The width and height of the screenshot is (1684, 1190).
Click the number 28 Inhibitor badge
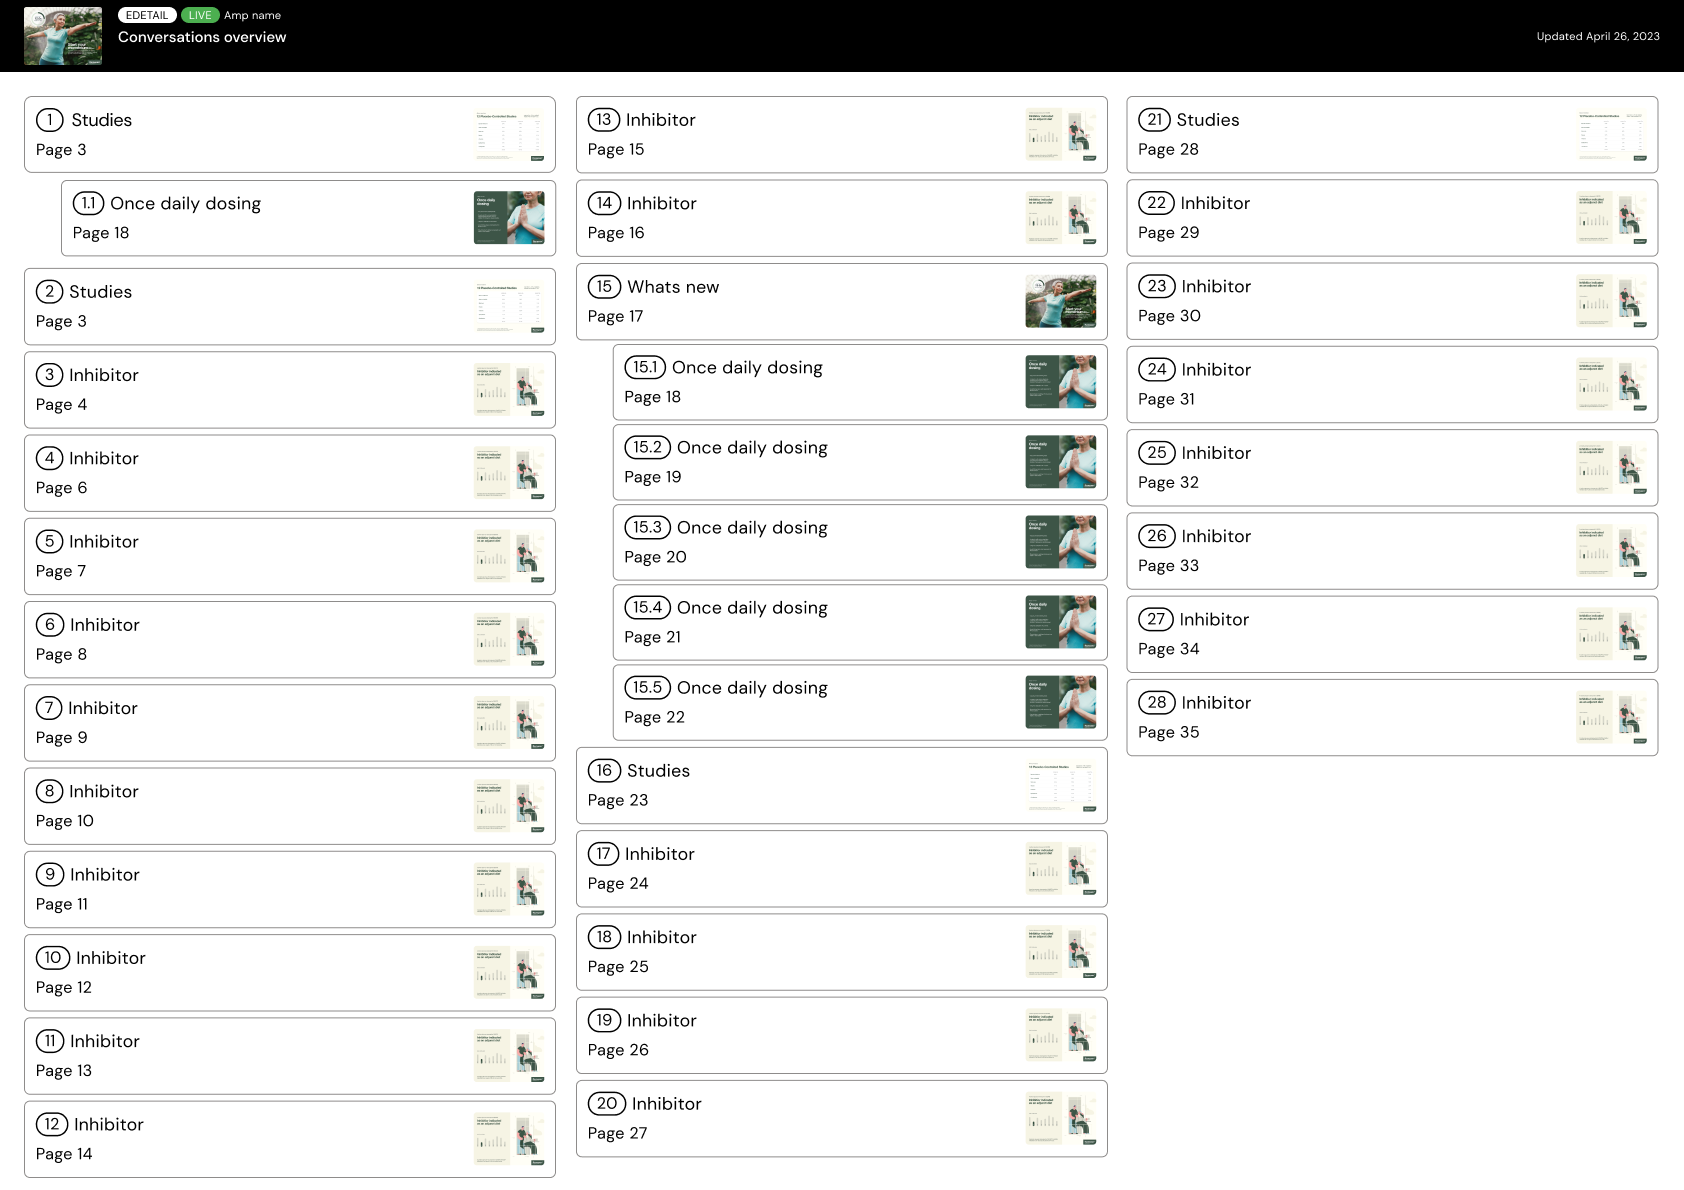pos(1156,703)
